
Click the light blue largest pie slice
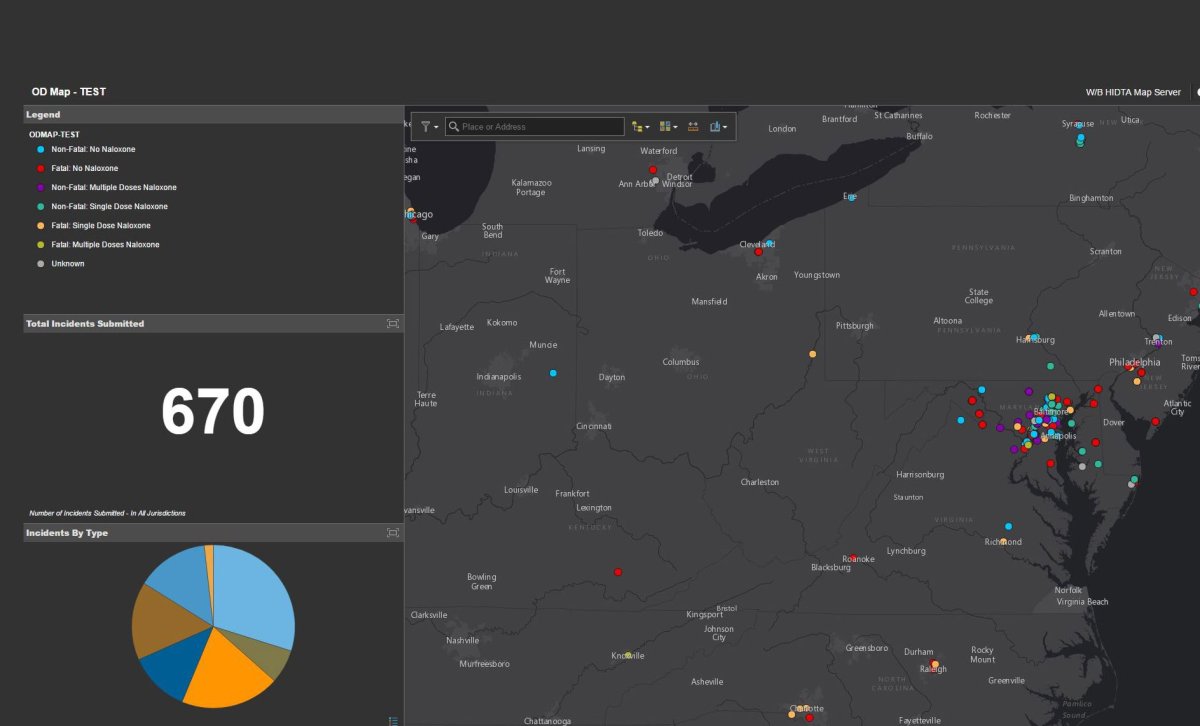click(x=255, y=595)
